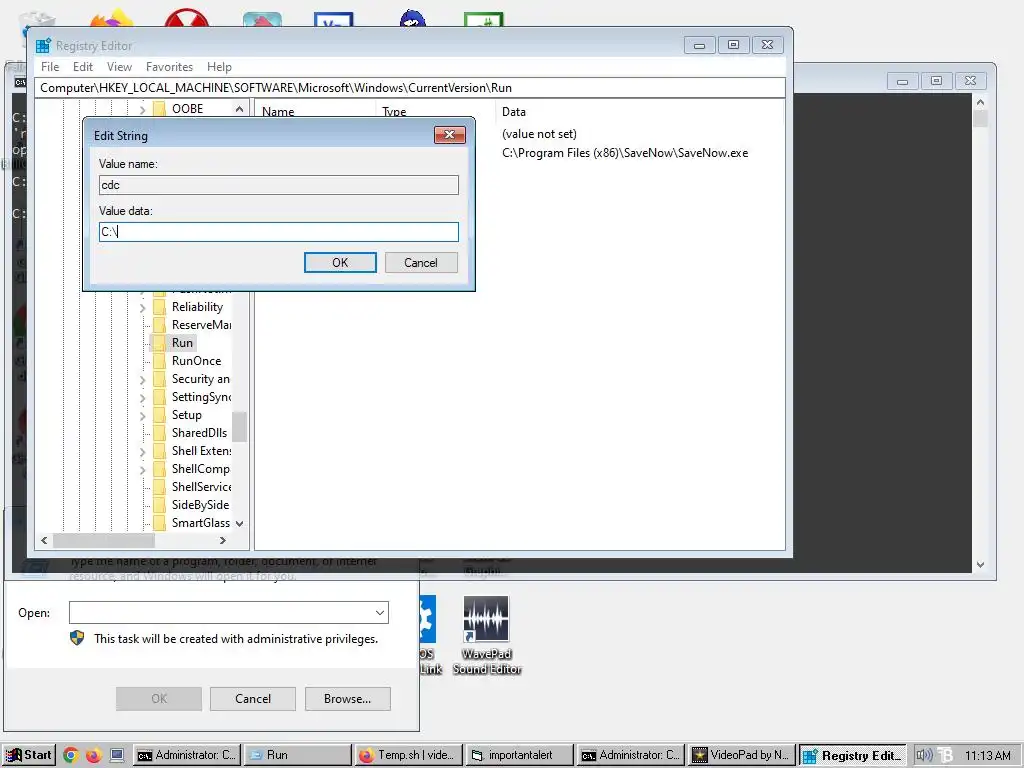Cancel the Edit String dialog
This screenshot has width=1024, height=768.
tap(421, 263)
